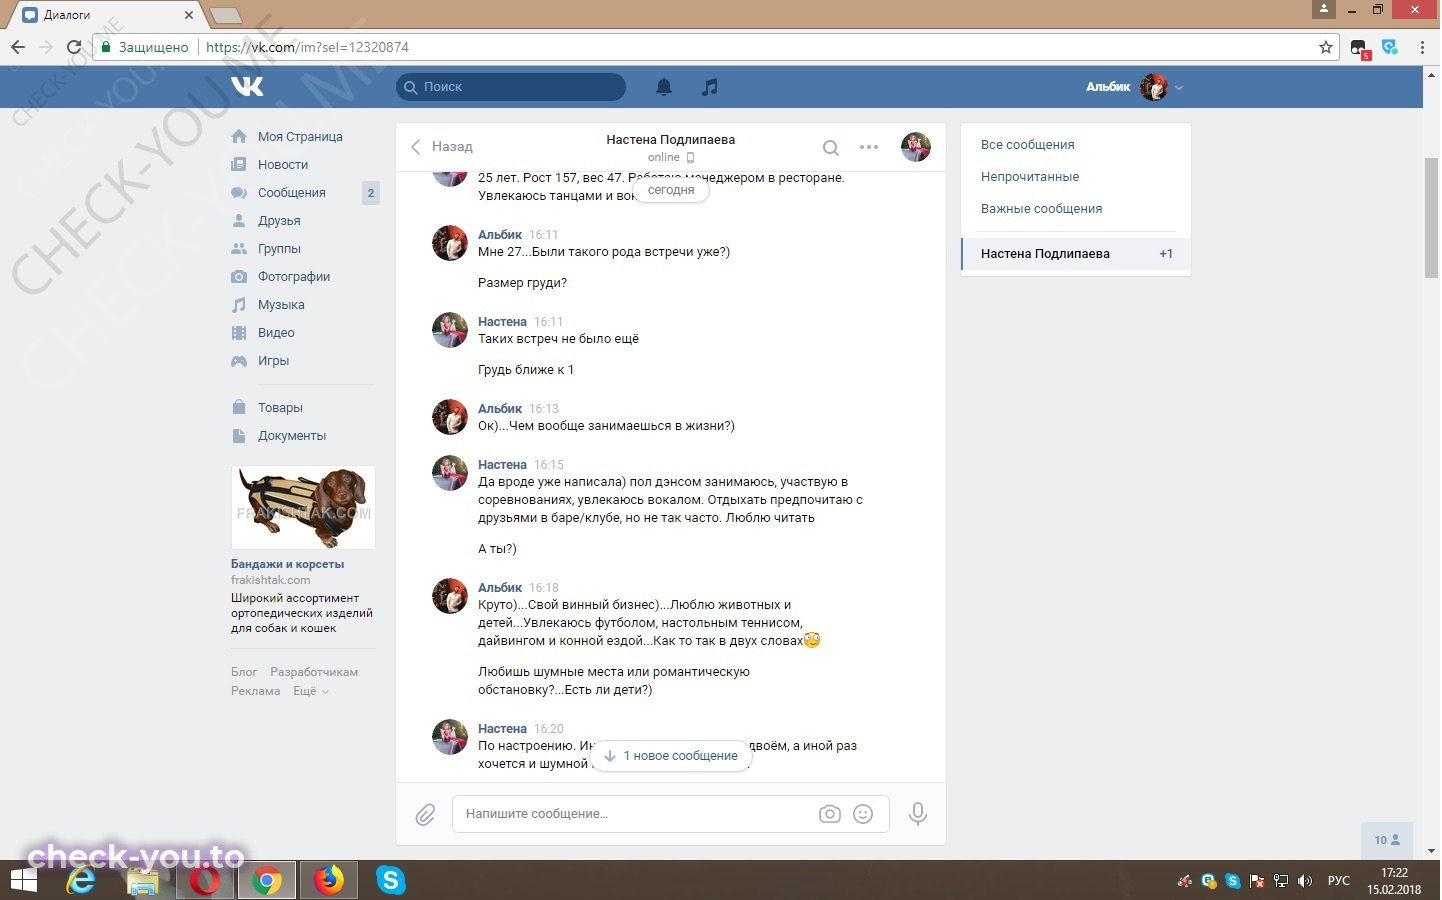Click сегодня date label in chat
1442x900 pixels.
click(x=671, y=190)
